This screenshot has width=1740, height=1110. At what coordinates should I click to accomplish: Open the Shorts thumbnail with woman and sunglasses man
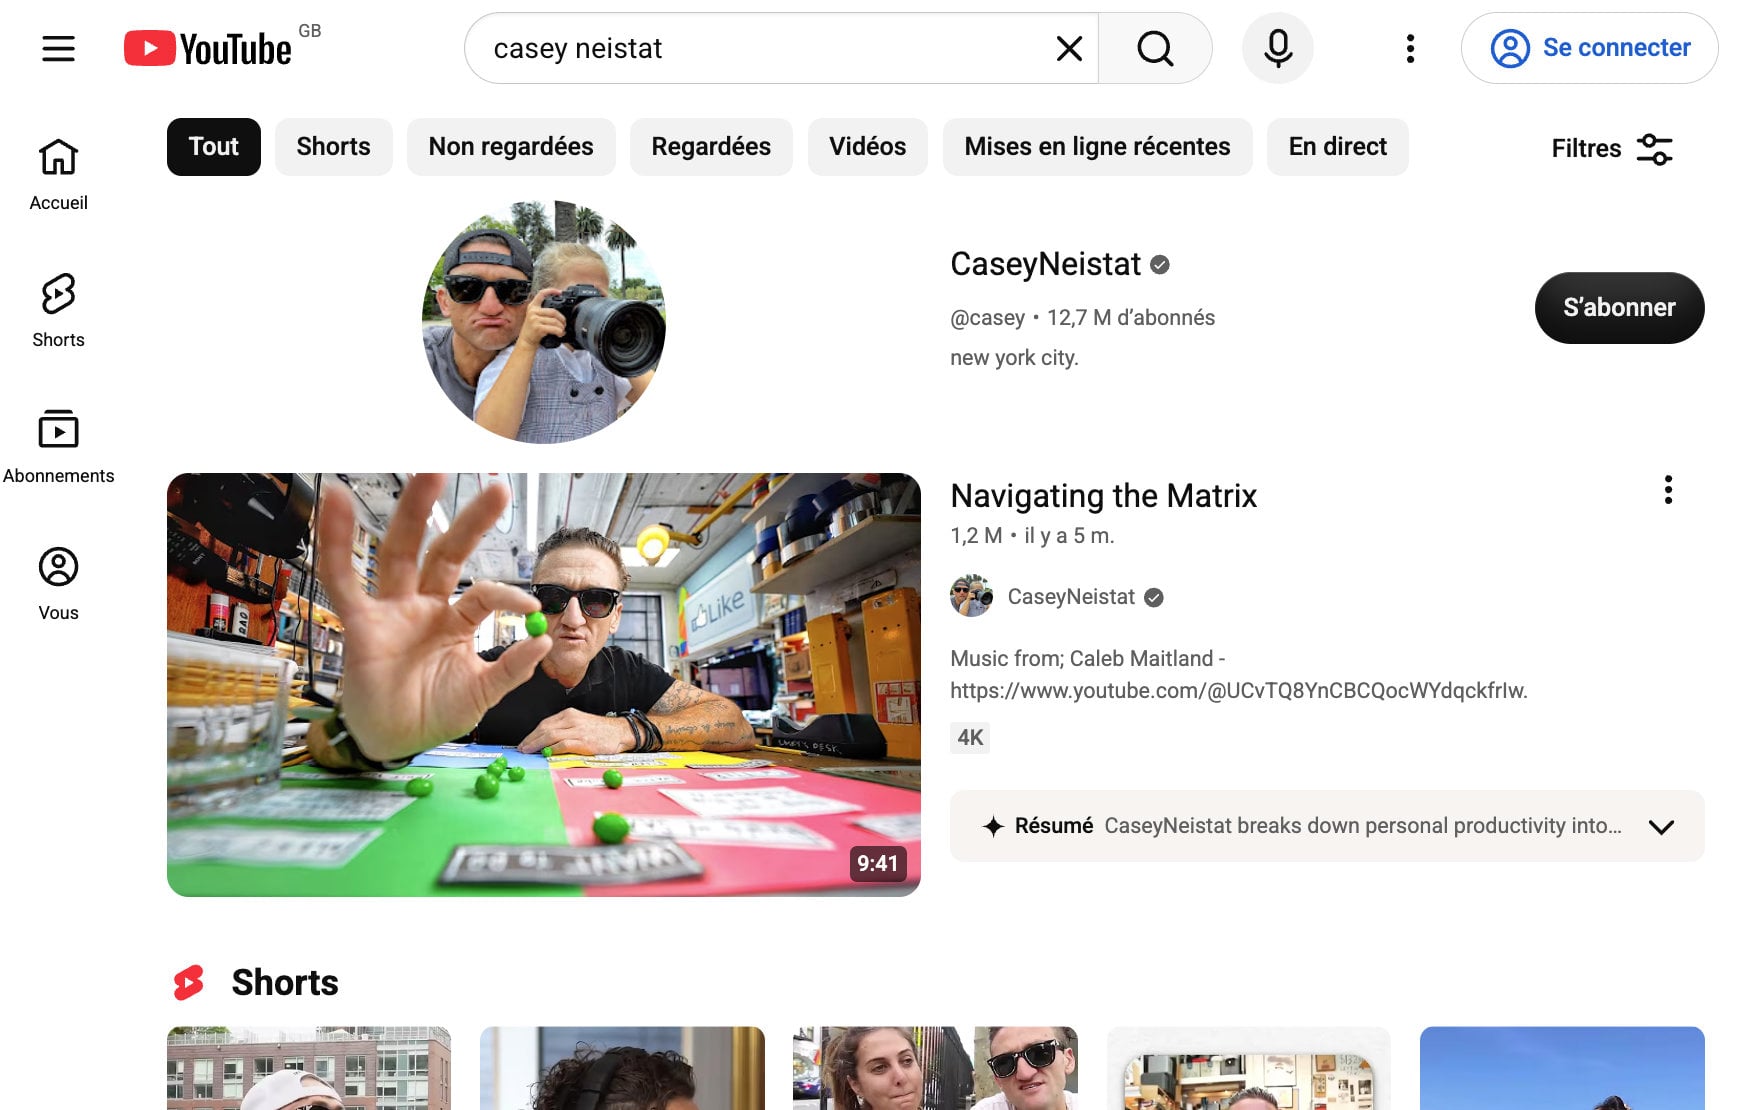935,1068
